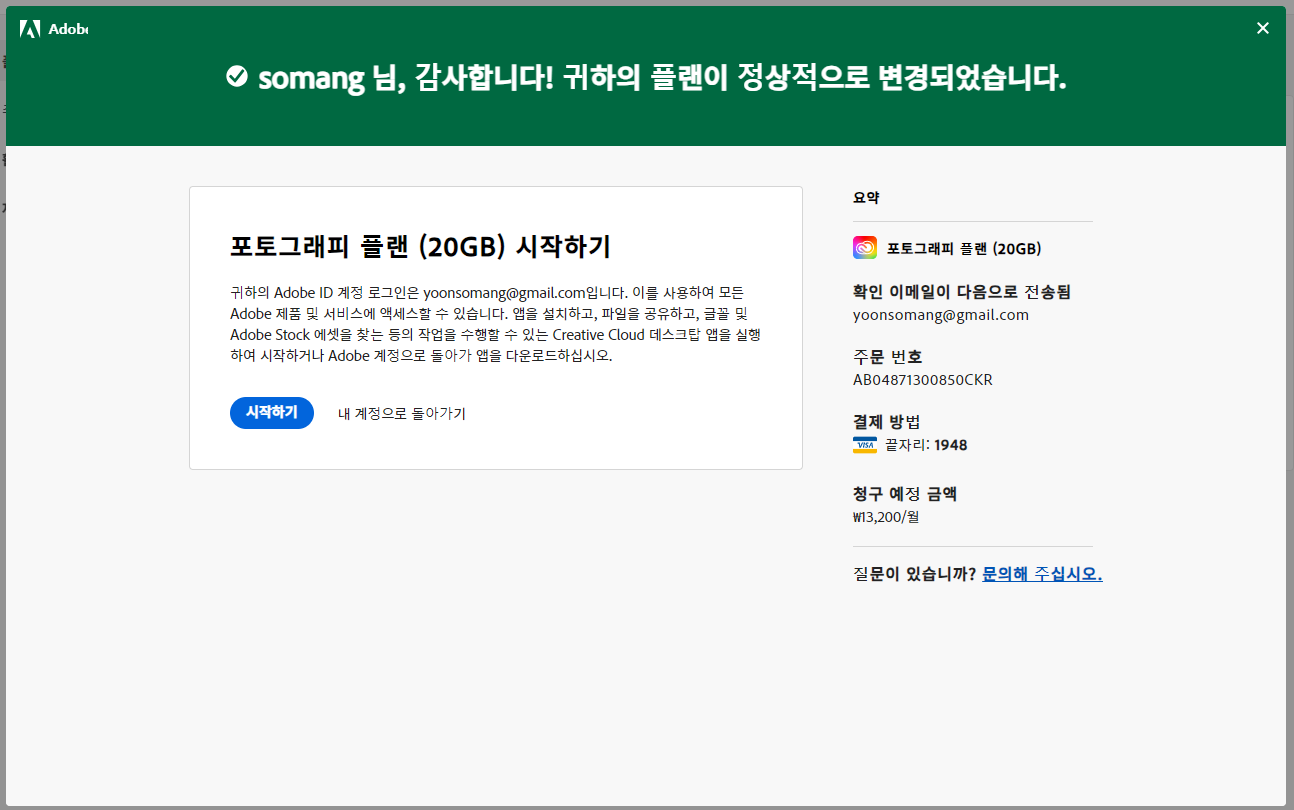Click the Visa card icon
The height and width of the screenshot is (810, 1294).
[x=865, y=445]
